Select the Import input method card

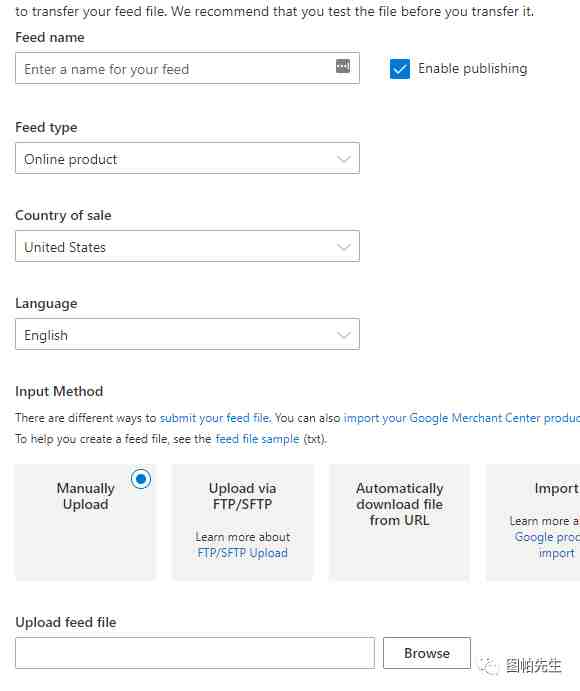[x=533, y=522]
